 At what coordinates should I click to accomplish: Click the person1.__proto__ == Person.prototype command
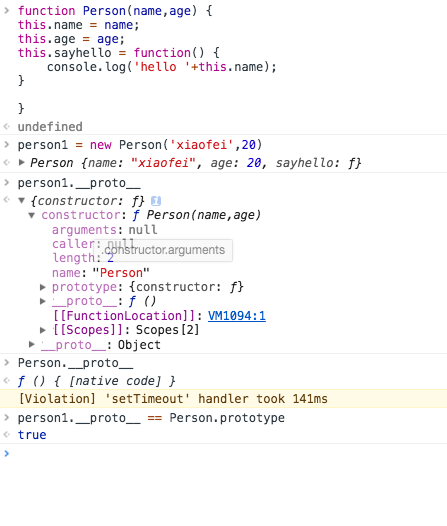tap(151, 418)
